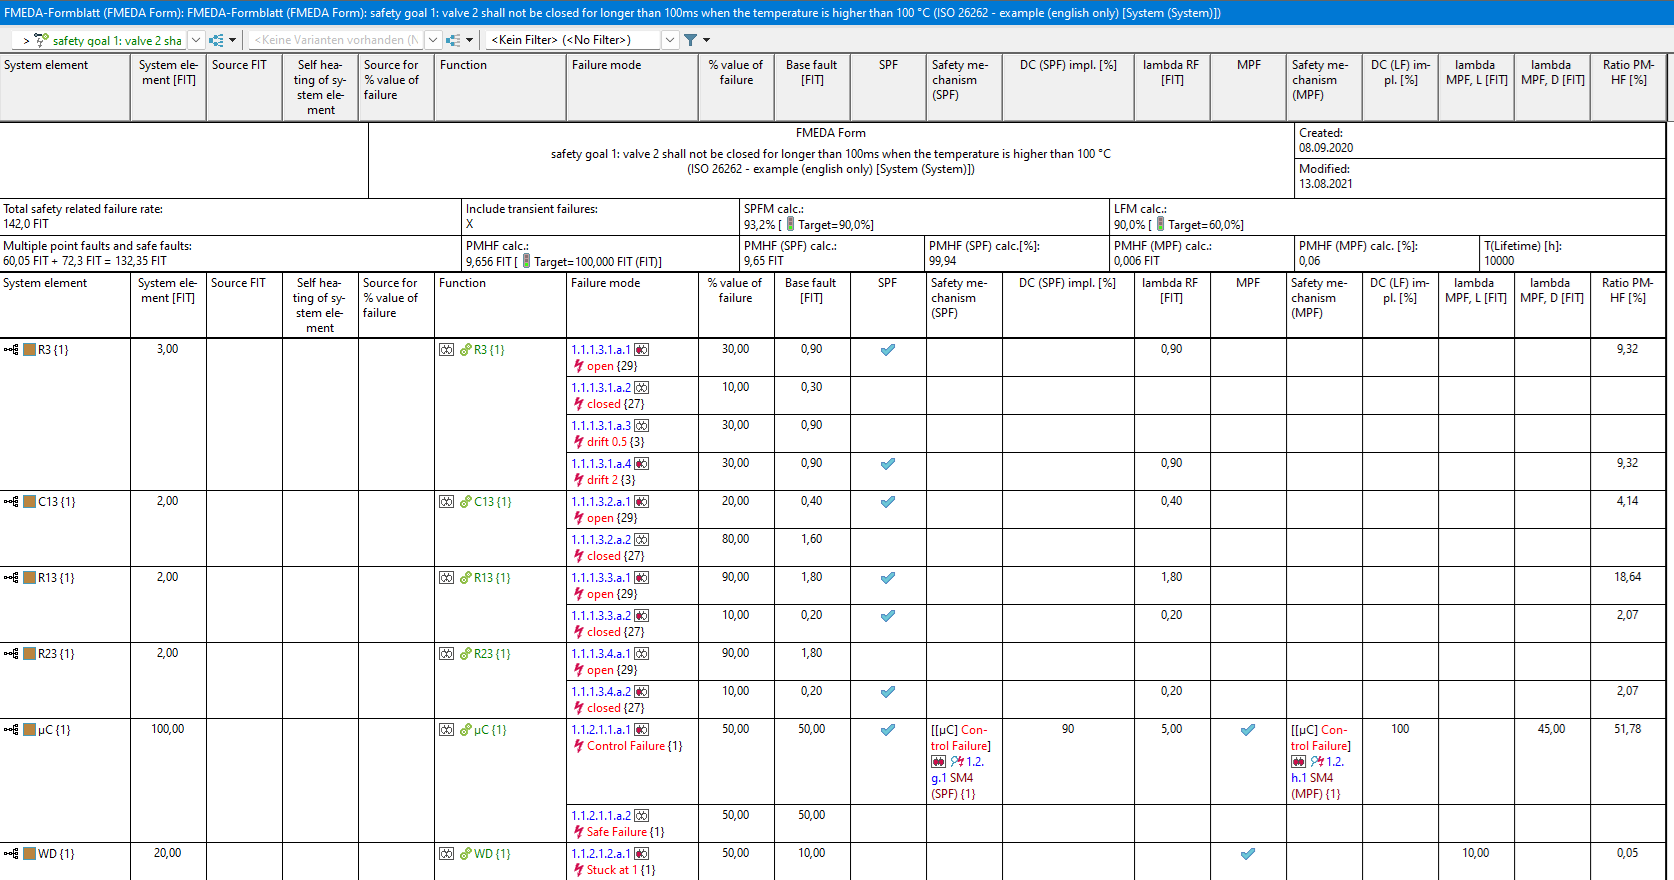Open failure link 1.2.1.1.a.2
This screenshot has width=1674, height=880.
pos(601,816)
